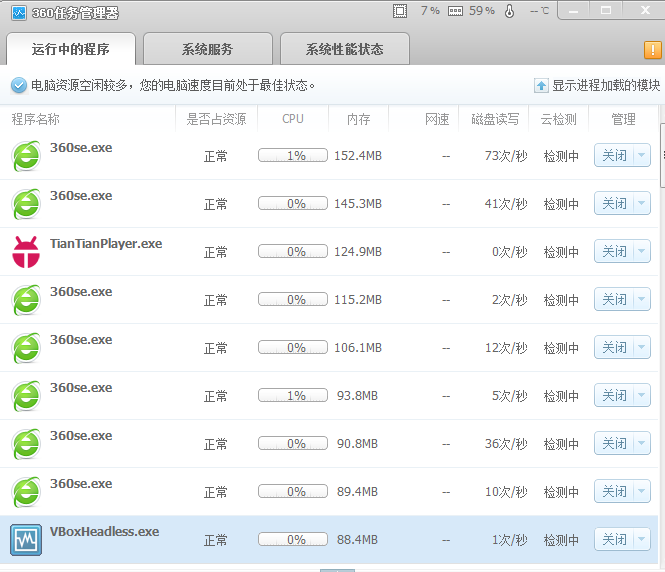Click the CPU usage chip icon in title bar
Viewport: 665px width, 572px height.
[400, 11]
